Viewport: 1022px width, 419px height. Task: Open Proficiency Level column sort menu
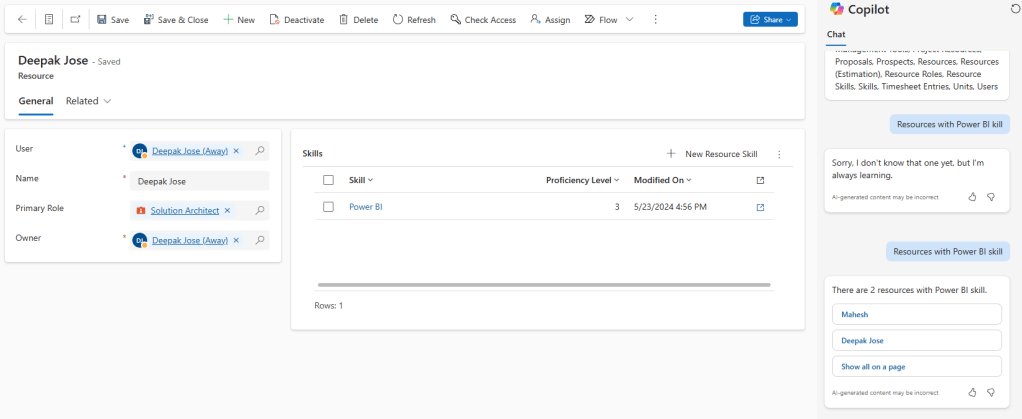pos(616,180)
